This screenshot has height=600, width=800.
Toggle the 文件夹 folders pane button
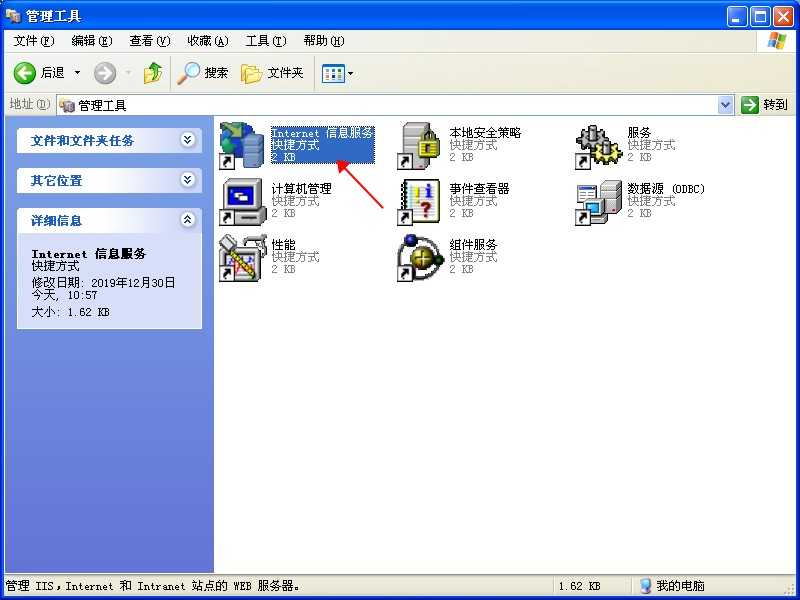click(272, 73)
